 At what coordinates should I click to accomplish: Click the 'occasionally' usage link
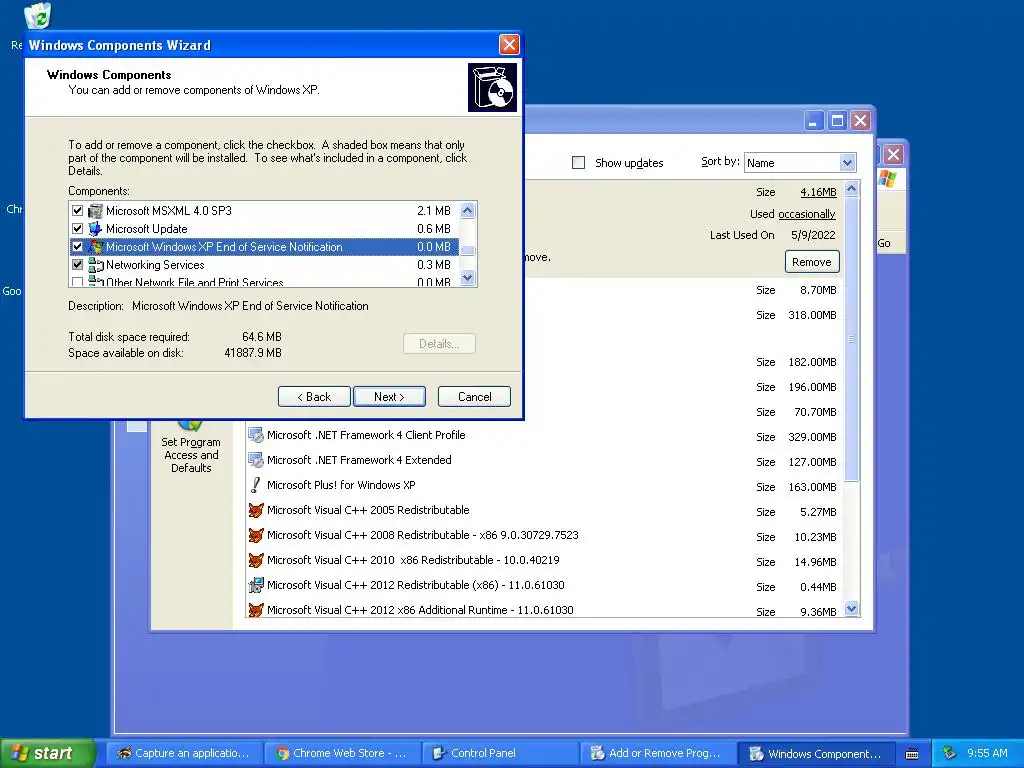[807, 214]
